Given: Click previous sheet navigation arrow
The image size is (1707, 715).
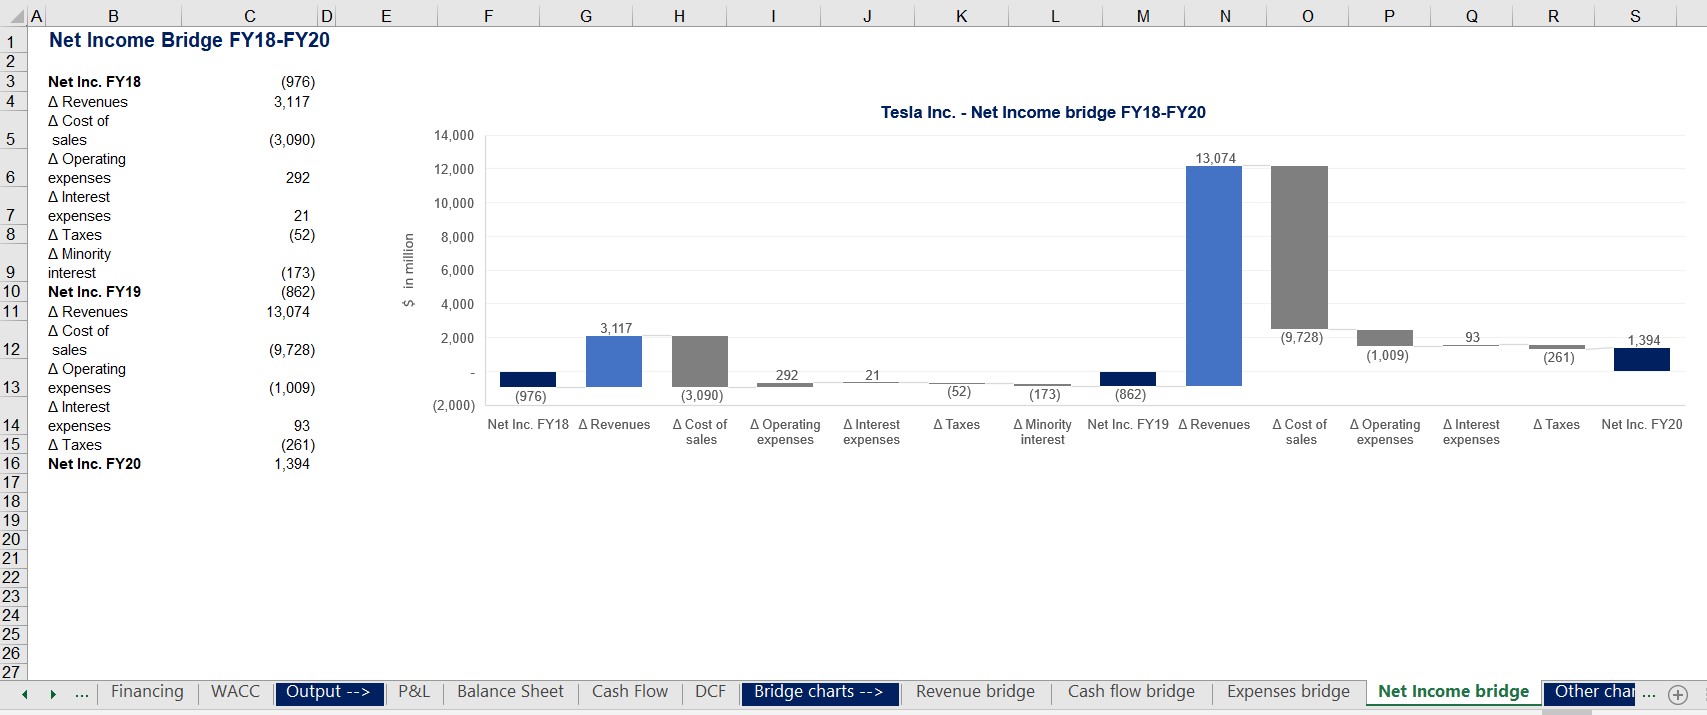Looking at the screenshot, I should [x=25, y=693].
